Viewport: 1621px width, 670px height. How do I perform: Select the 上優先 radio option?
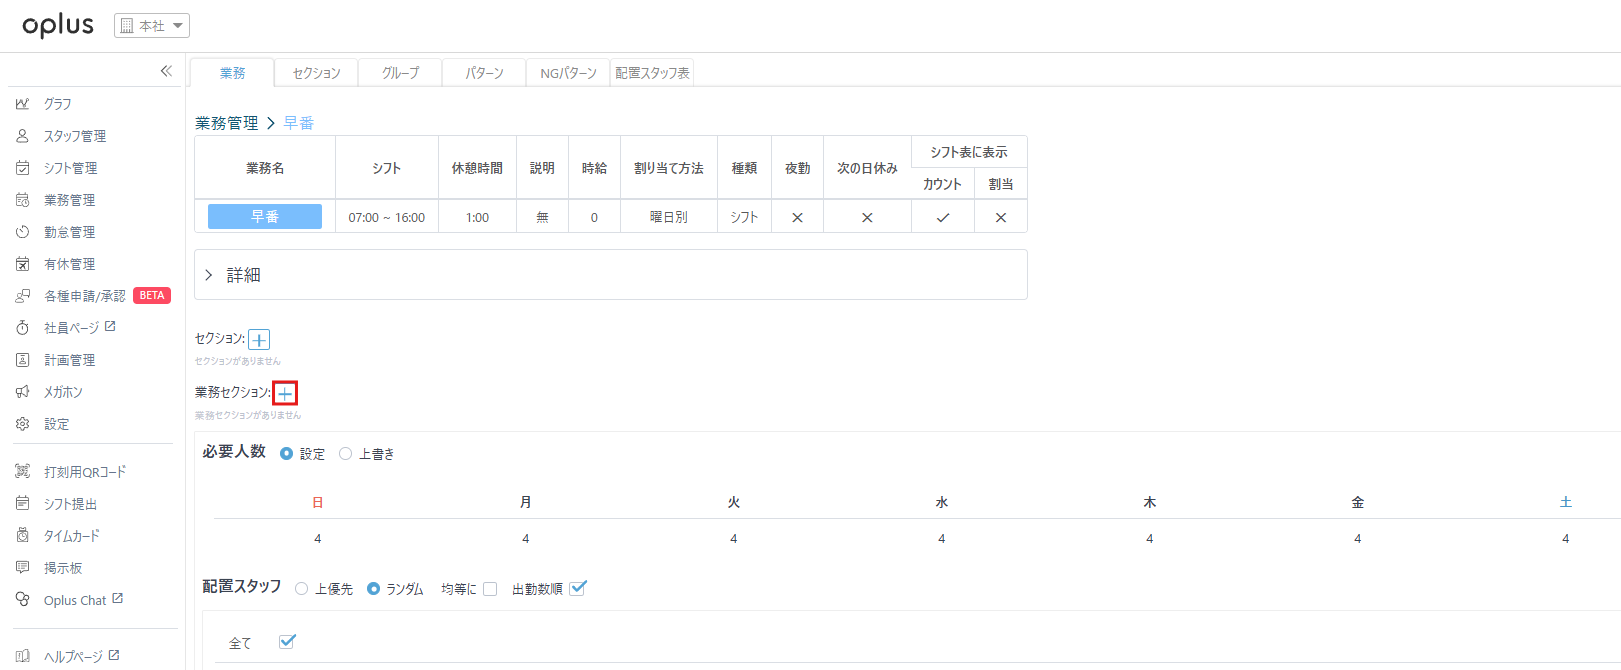click(301, 589)
